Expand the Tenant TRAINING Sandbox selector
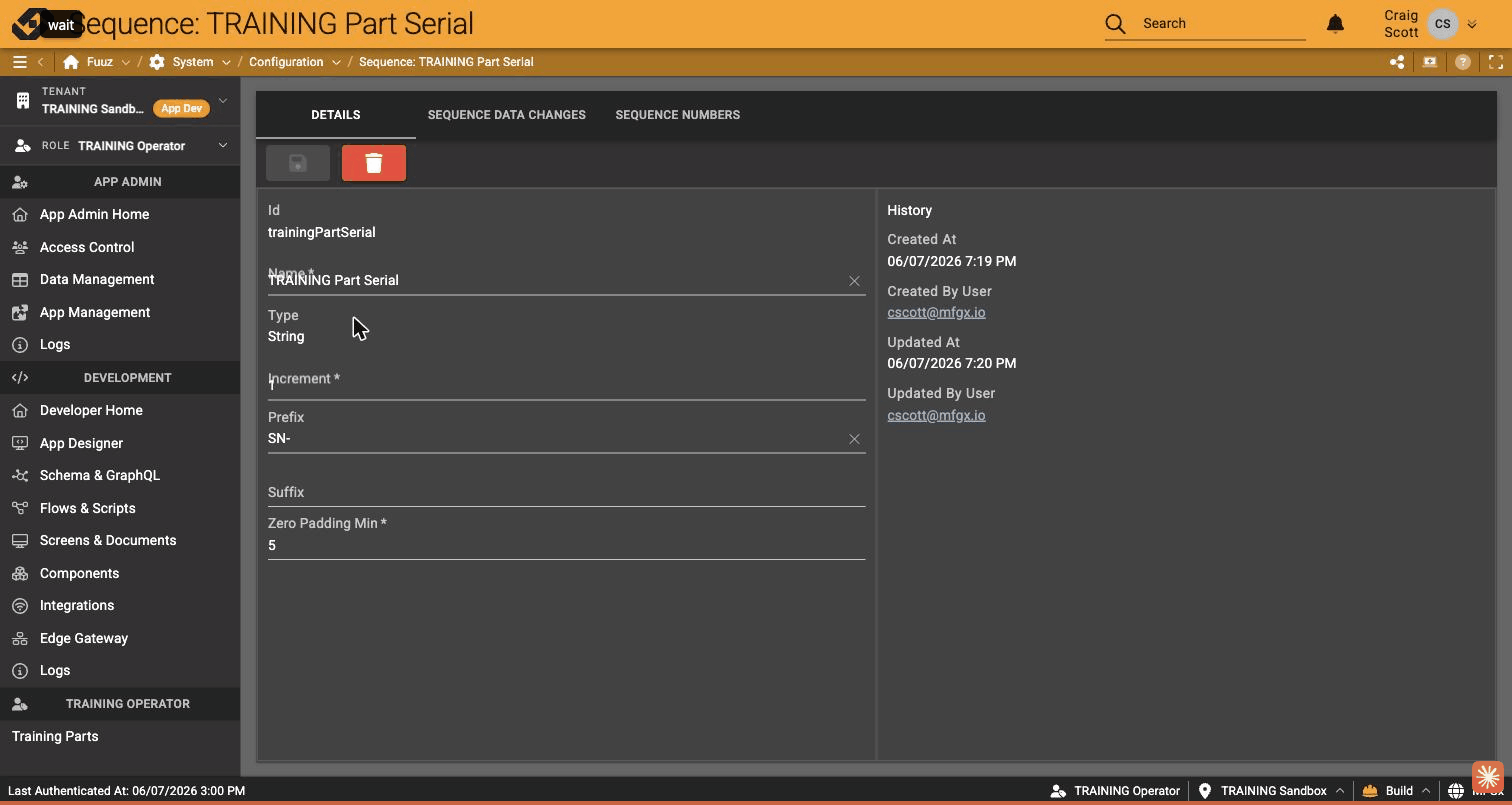Image resolution: width=1512 pixels, height=805 pixels. coord(223,100)
